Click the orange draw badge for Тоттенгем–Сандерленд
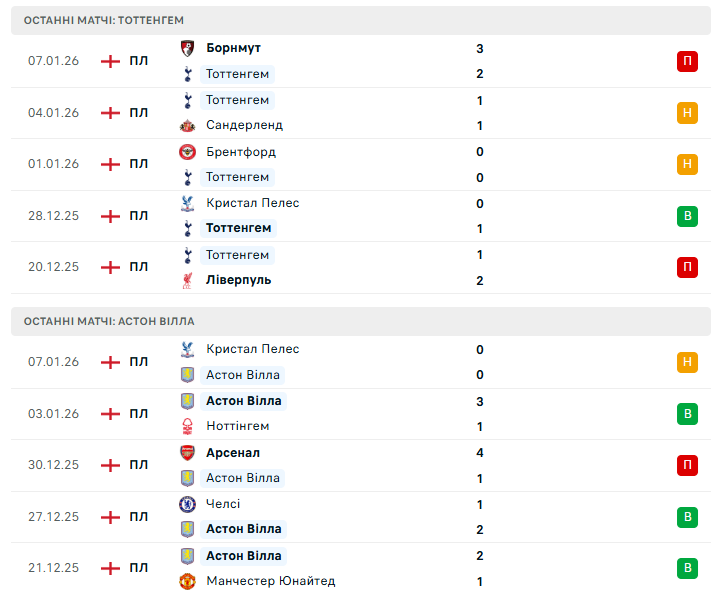 coord(687,113)
